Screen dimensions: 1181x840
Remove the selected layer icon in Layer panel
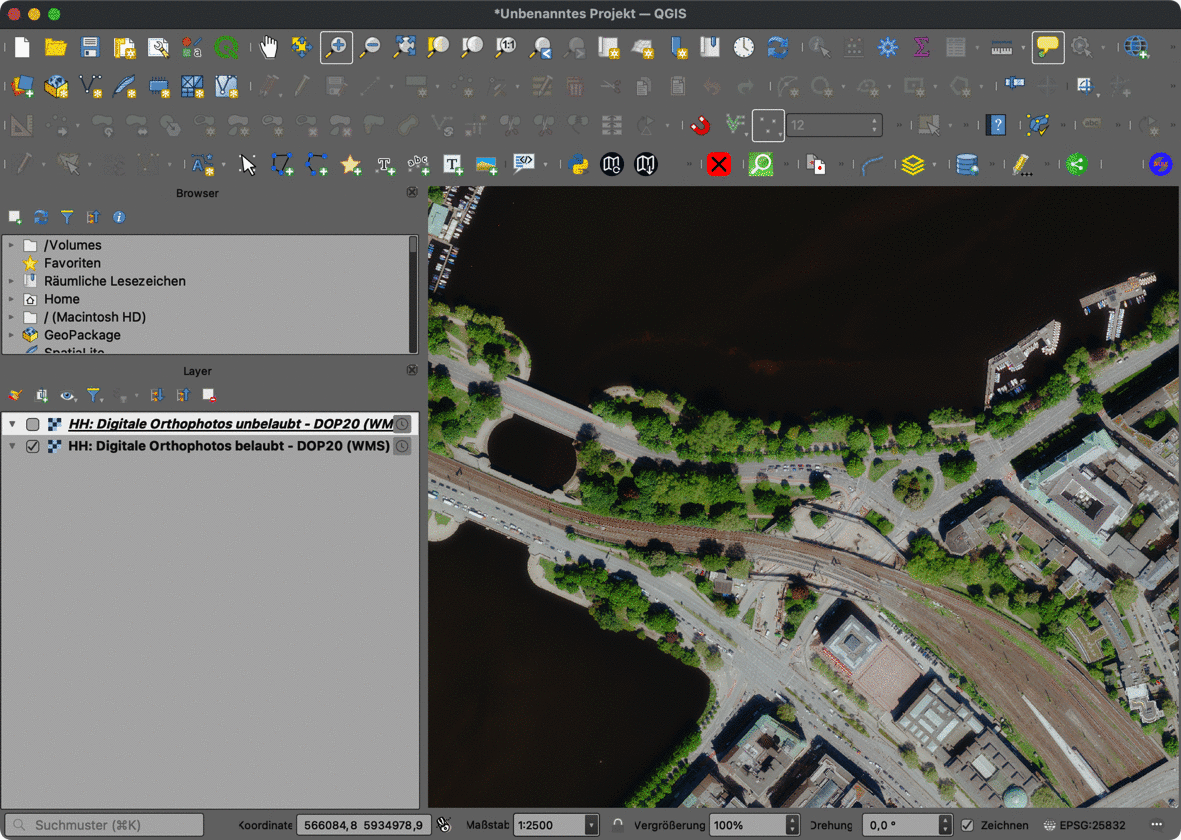209,396
